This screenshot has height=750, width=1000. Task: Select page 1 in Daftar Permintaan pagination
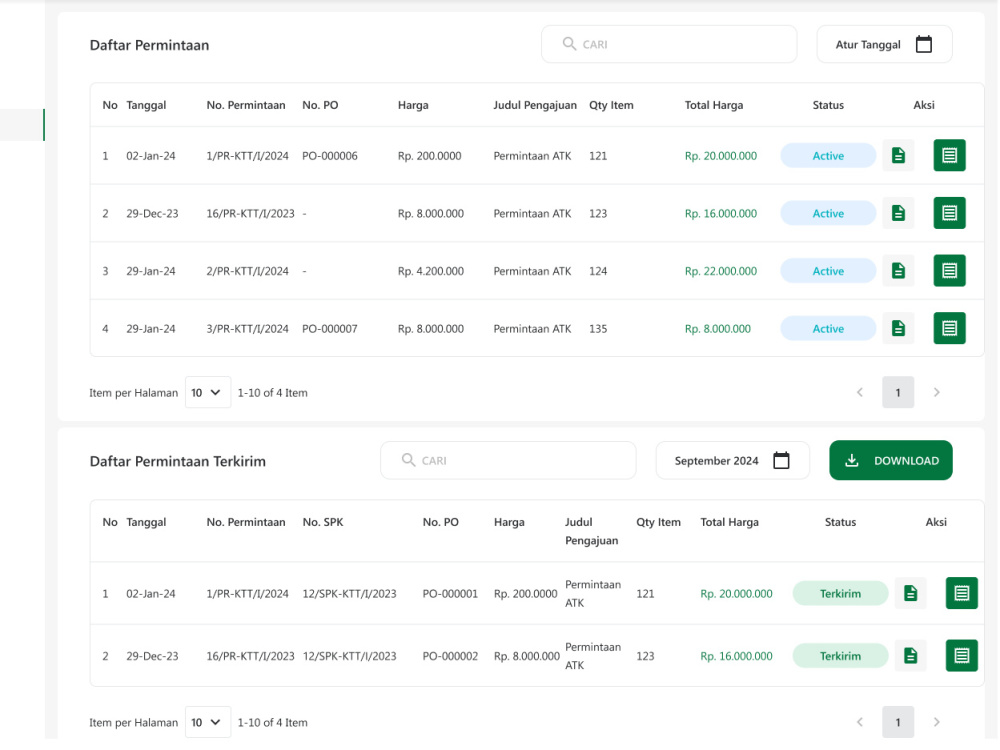click(x=897, y=392)
